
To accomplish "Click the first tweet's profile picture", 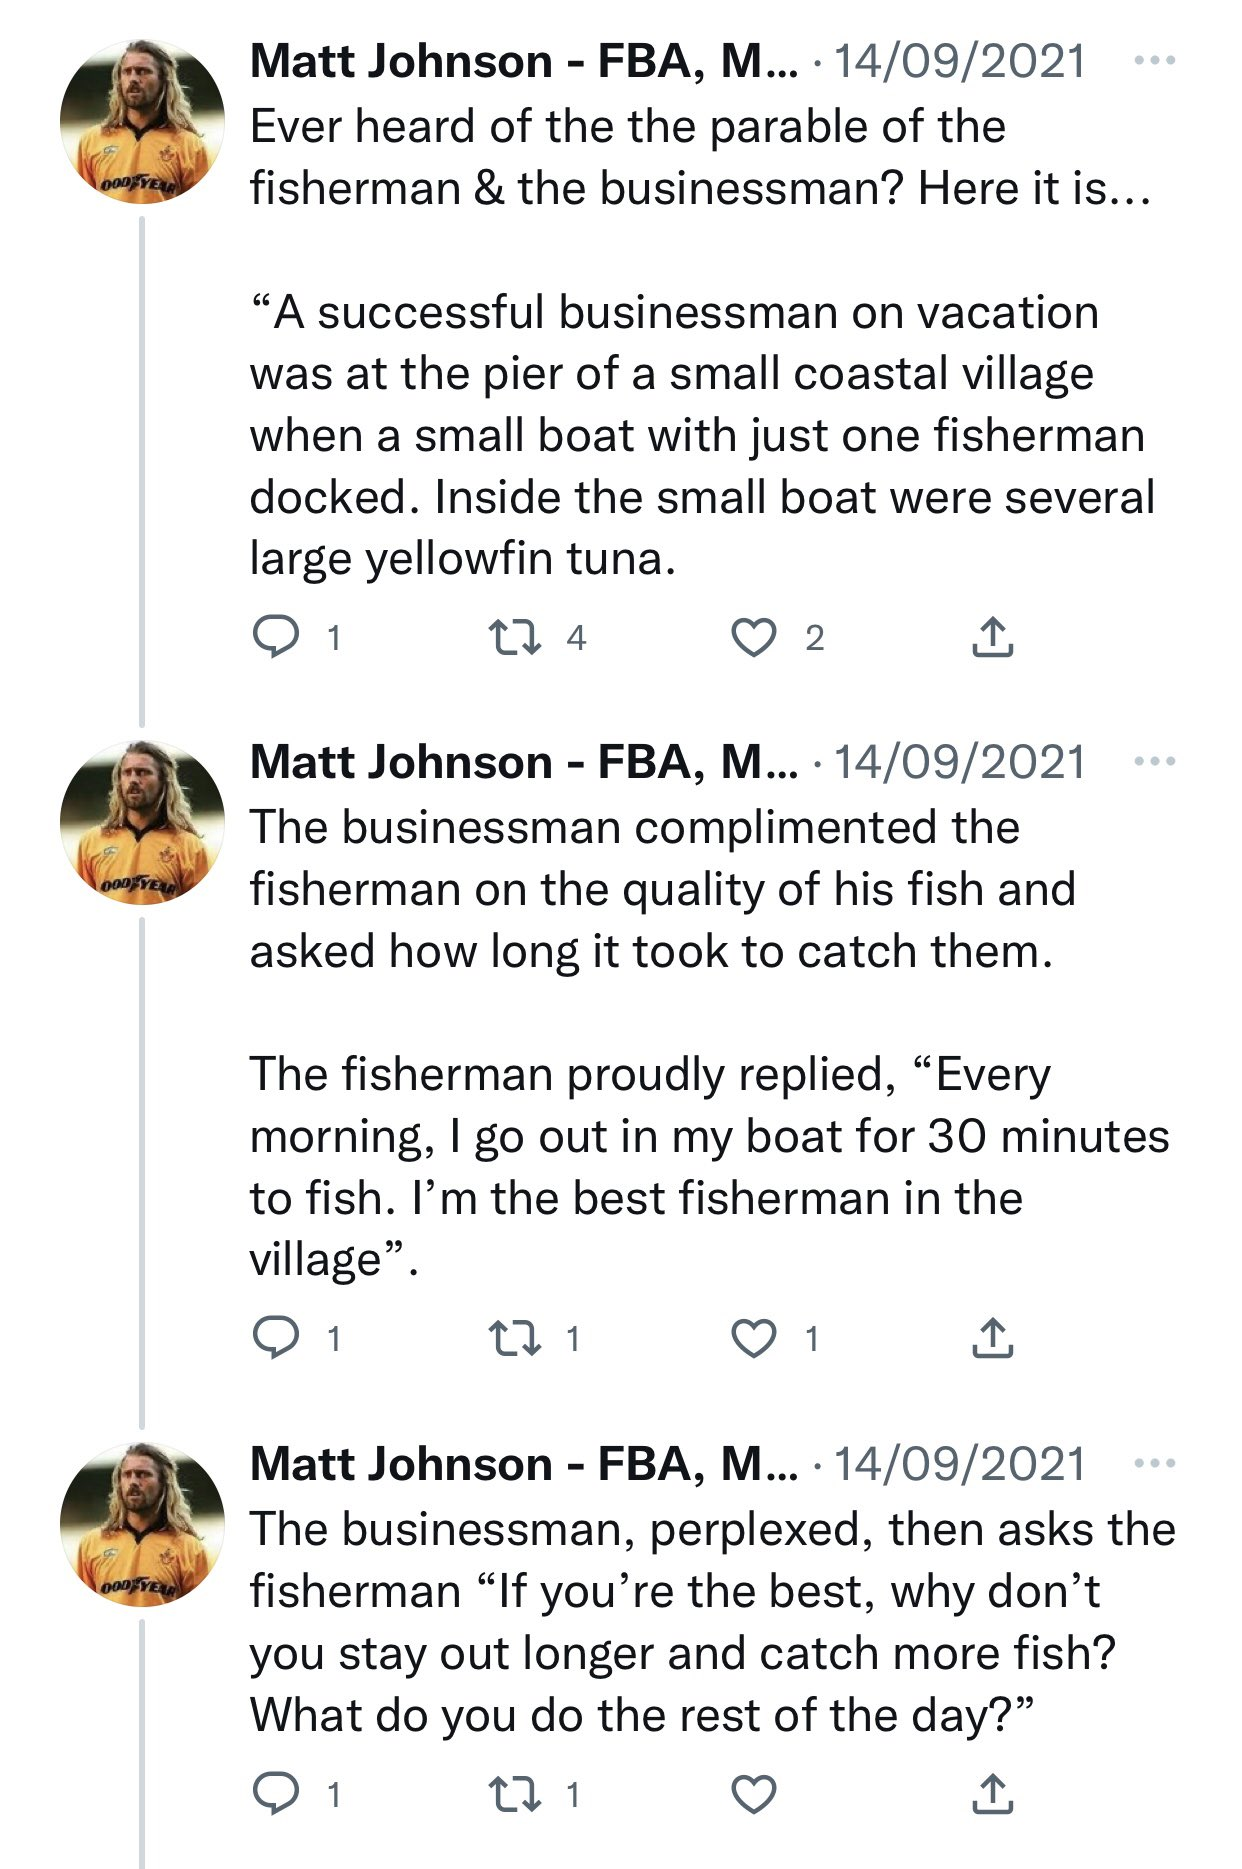I will click(142, 122).
